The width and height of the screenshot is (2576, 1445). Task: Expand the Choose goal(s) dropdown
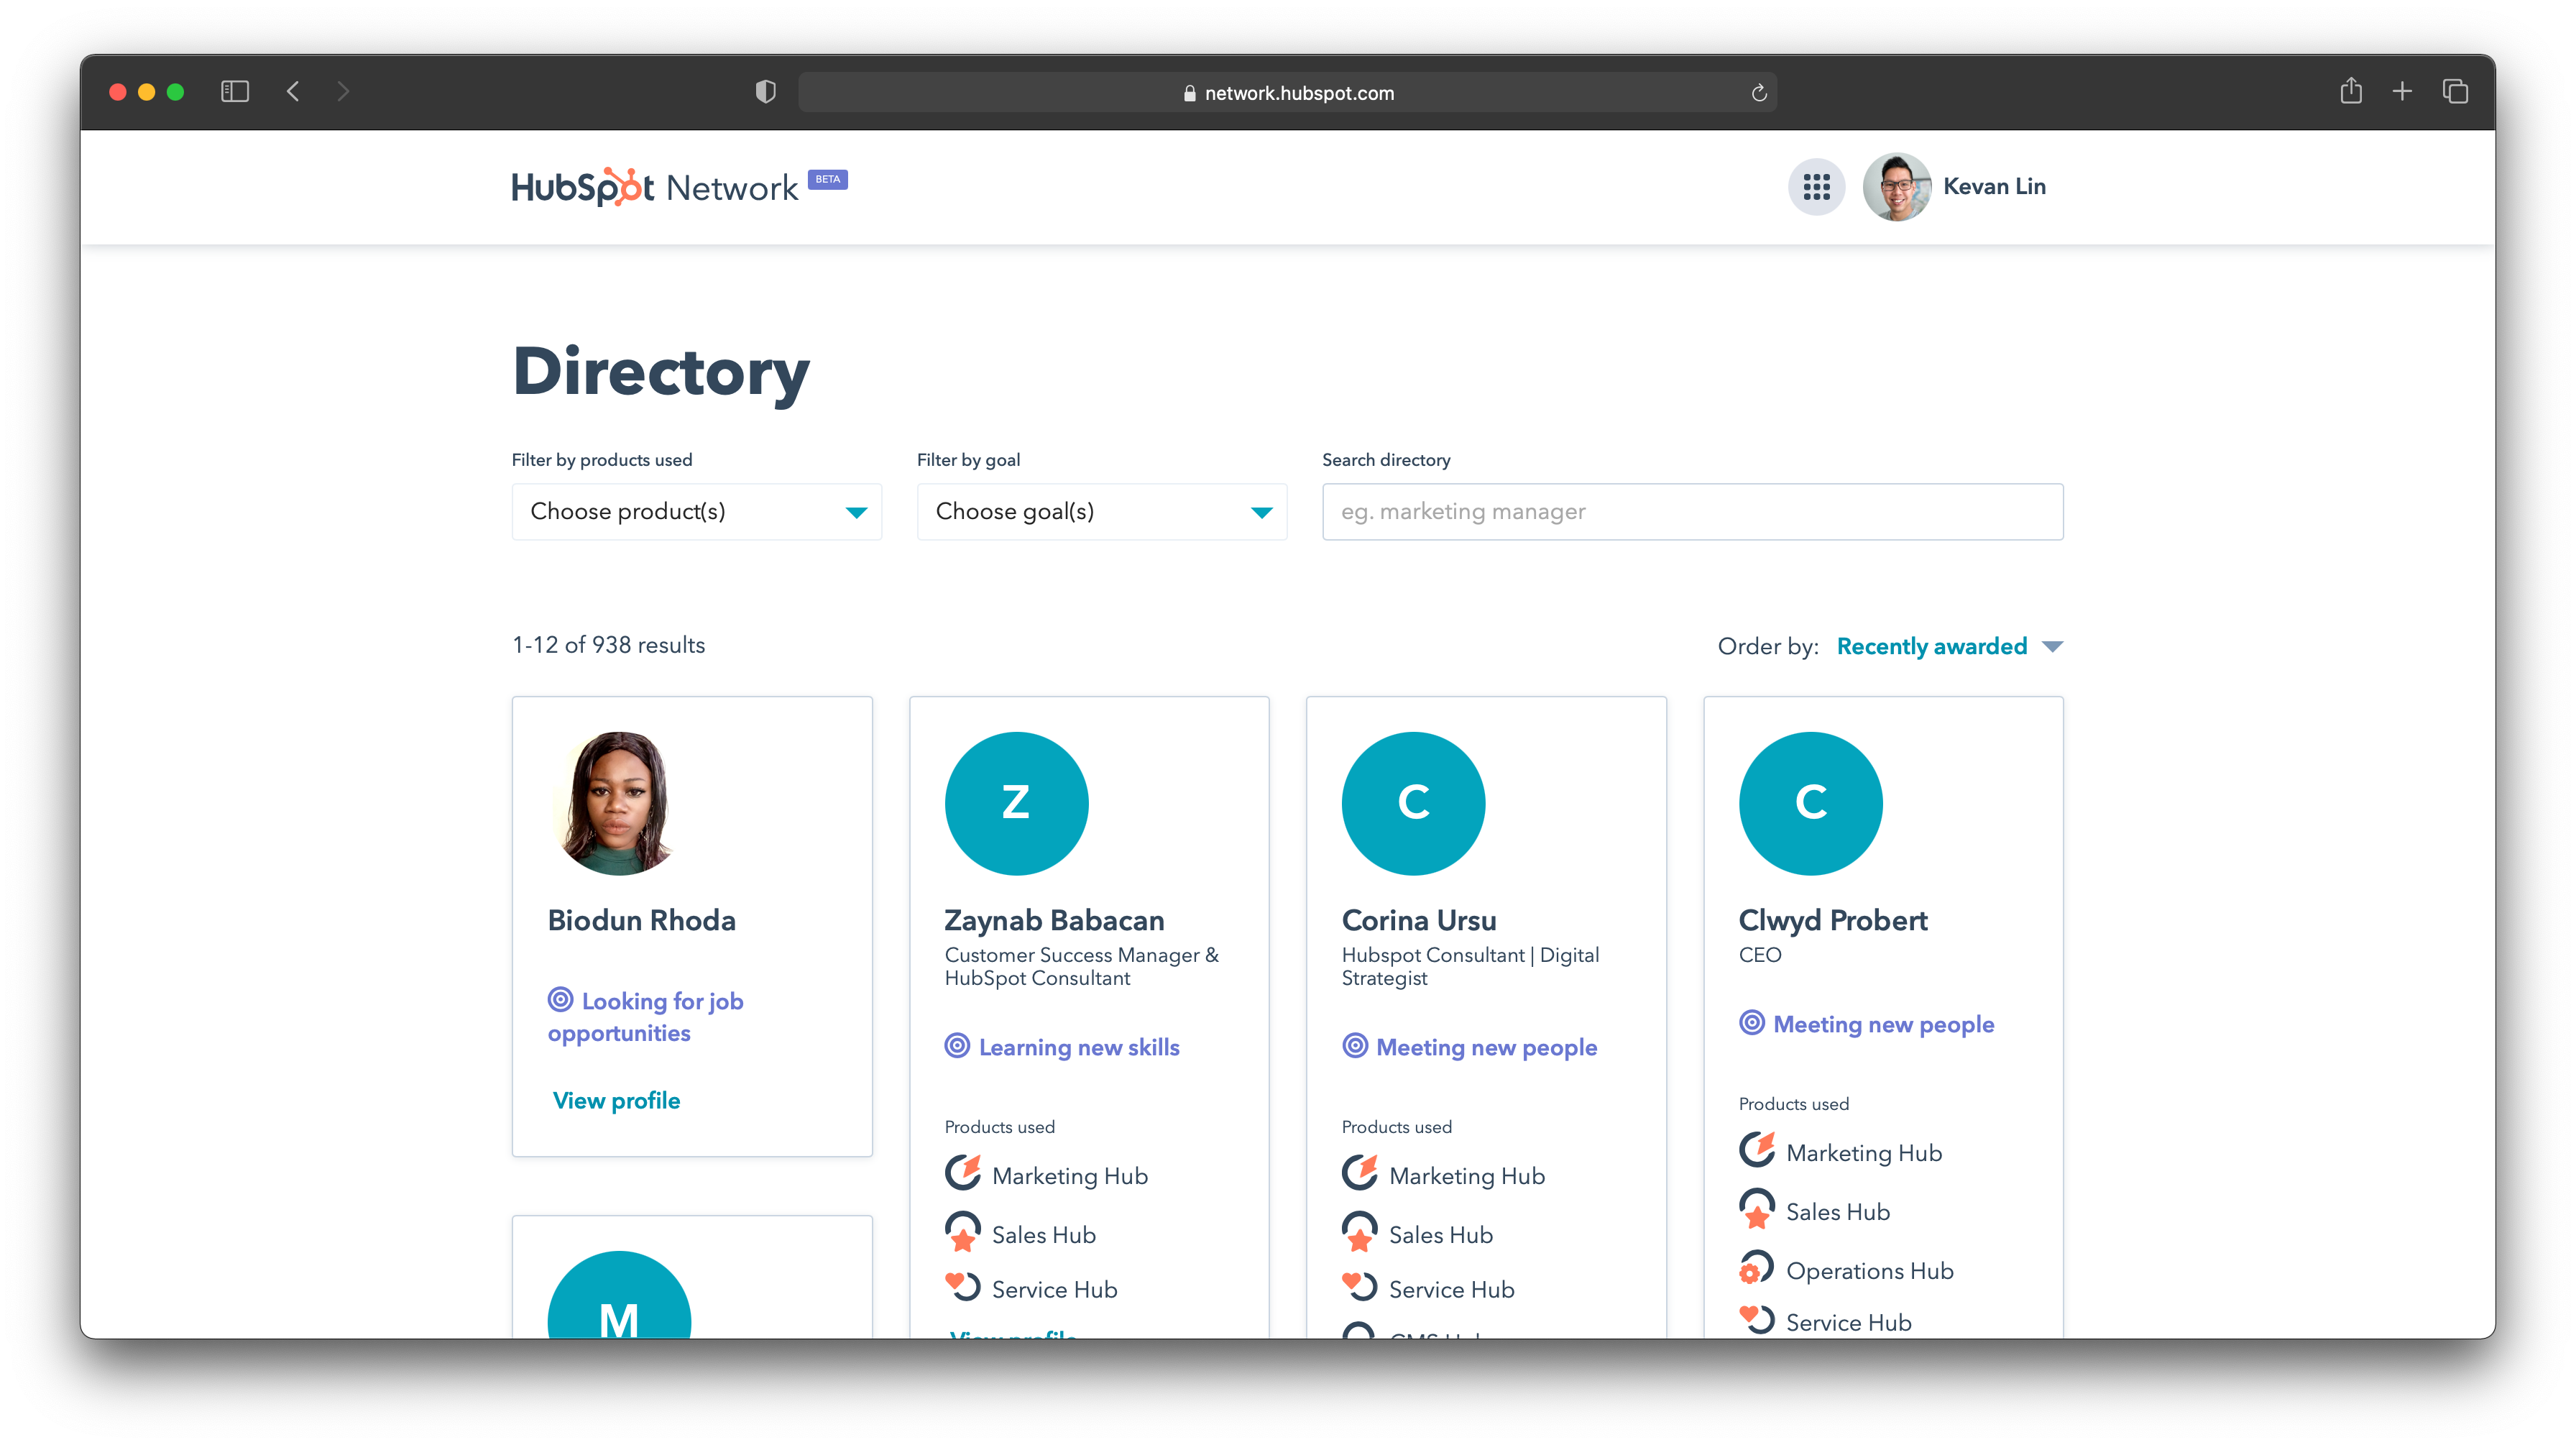click(x=1101, y=512)
